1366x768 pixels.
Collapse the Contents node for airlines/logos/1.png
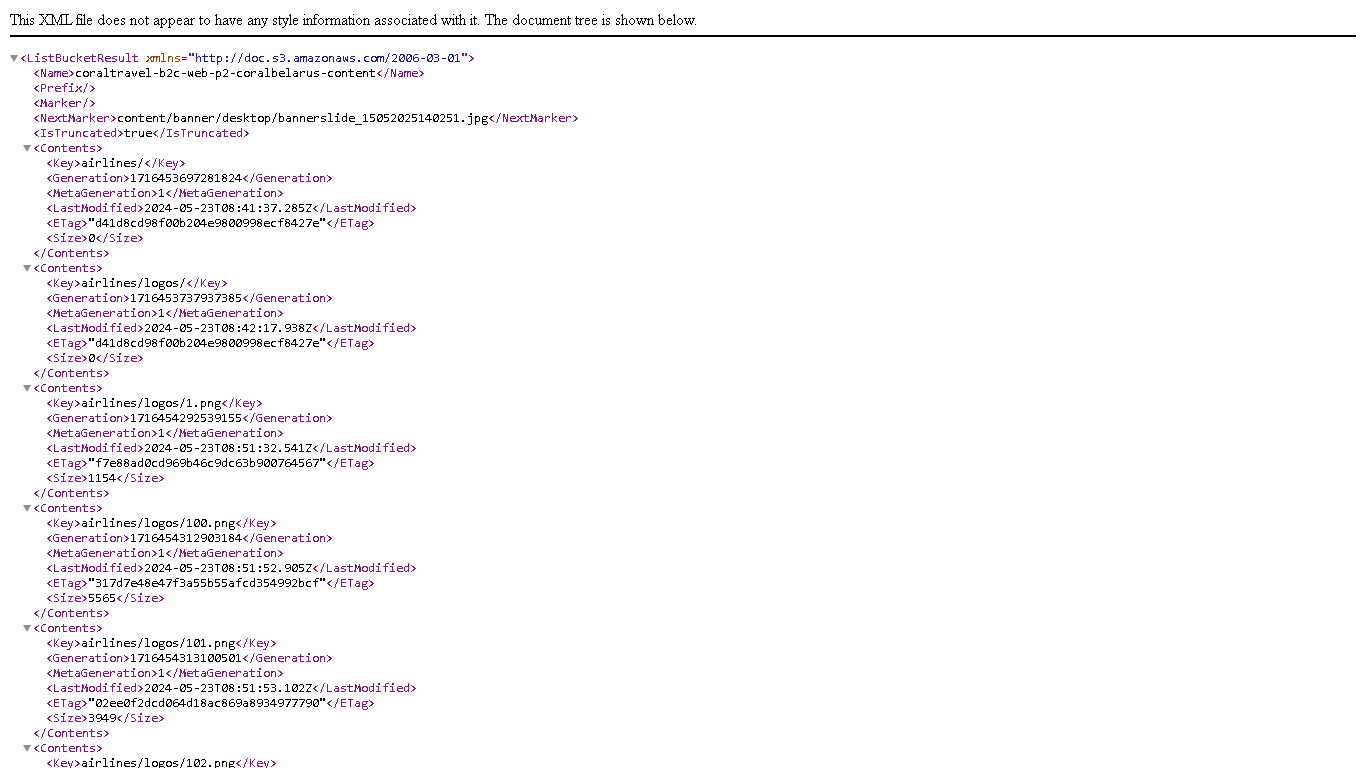[x=28, y=388]
